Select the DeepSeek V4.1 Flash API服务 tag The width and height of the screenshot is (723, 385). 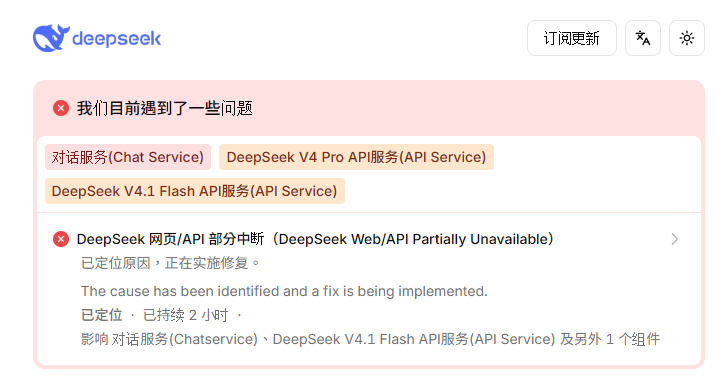[x=195, y=191]
